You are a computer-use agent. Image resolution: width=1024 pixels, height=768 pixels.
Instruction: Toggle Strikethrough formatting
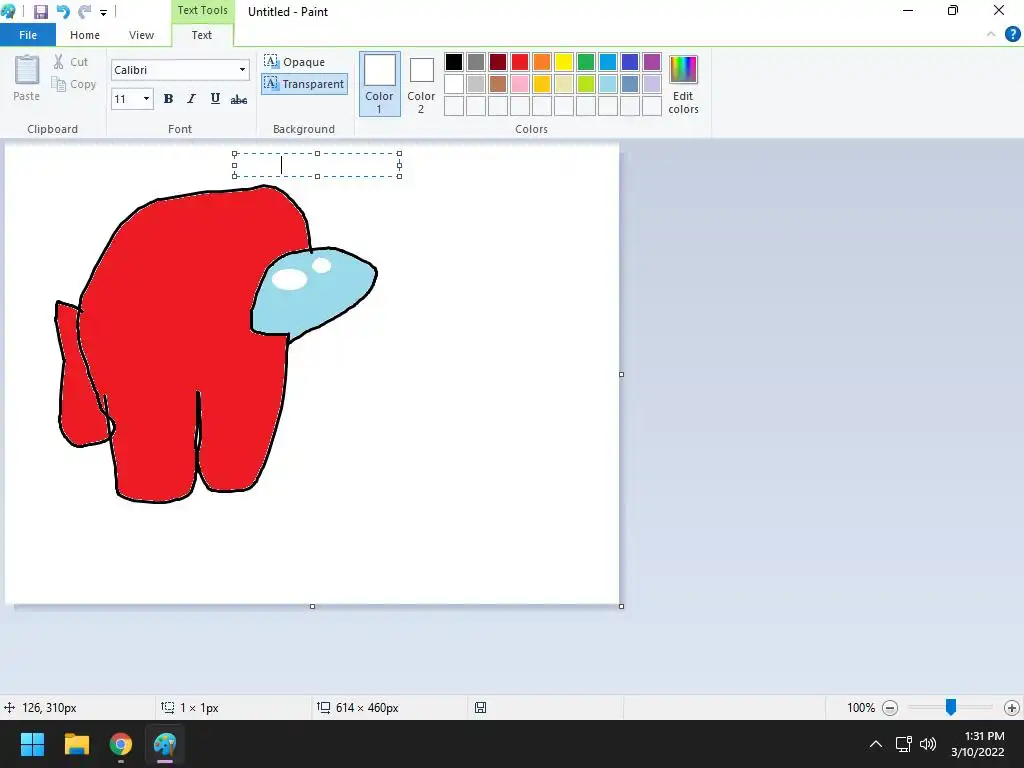(239, 99)
